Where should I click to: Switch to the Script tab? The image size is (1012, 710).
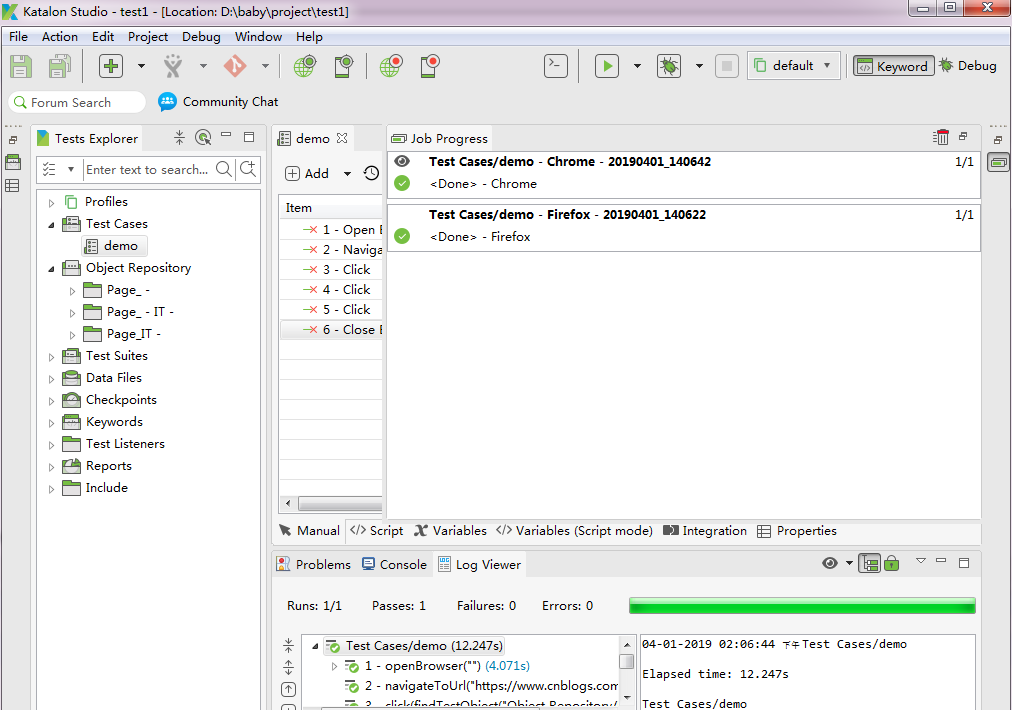pos(377,531)
